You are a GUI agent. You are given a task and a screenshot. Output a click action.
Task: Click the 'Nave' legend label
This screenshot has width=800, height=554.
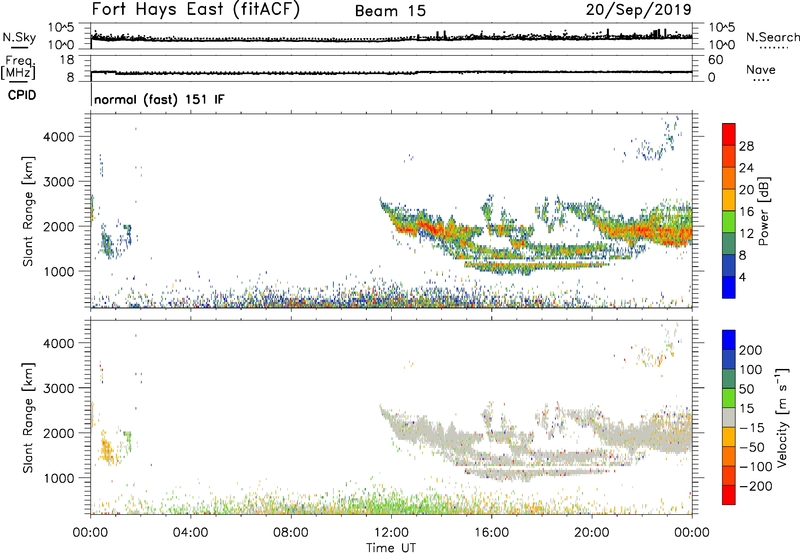(761, 69)
